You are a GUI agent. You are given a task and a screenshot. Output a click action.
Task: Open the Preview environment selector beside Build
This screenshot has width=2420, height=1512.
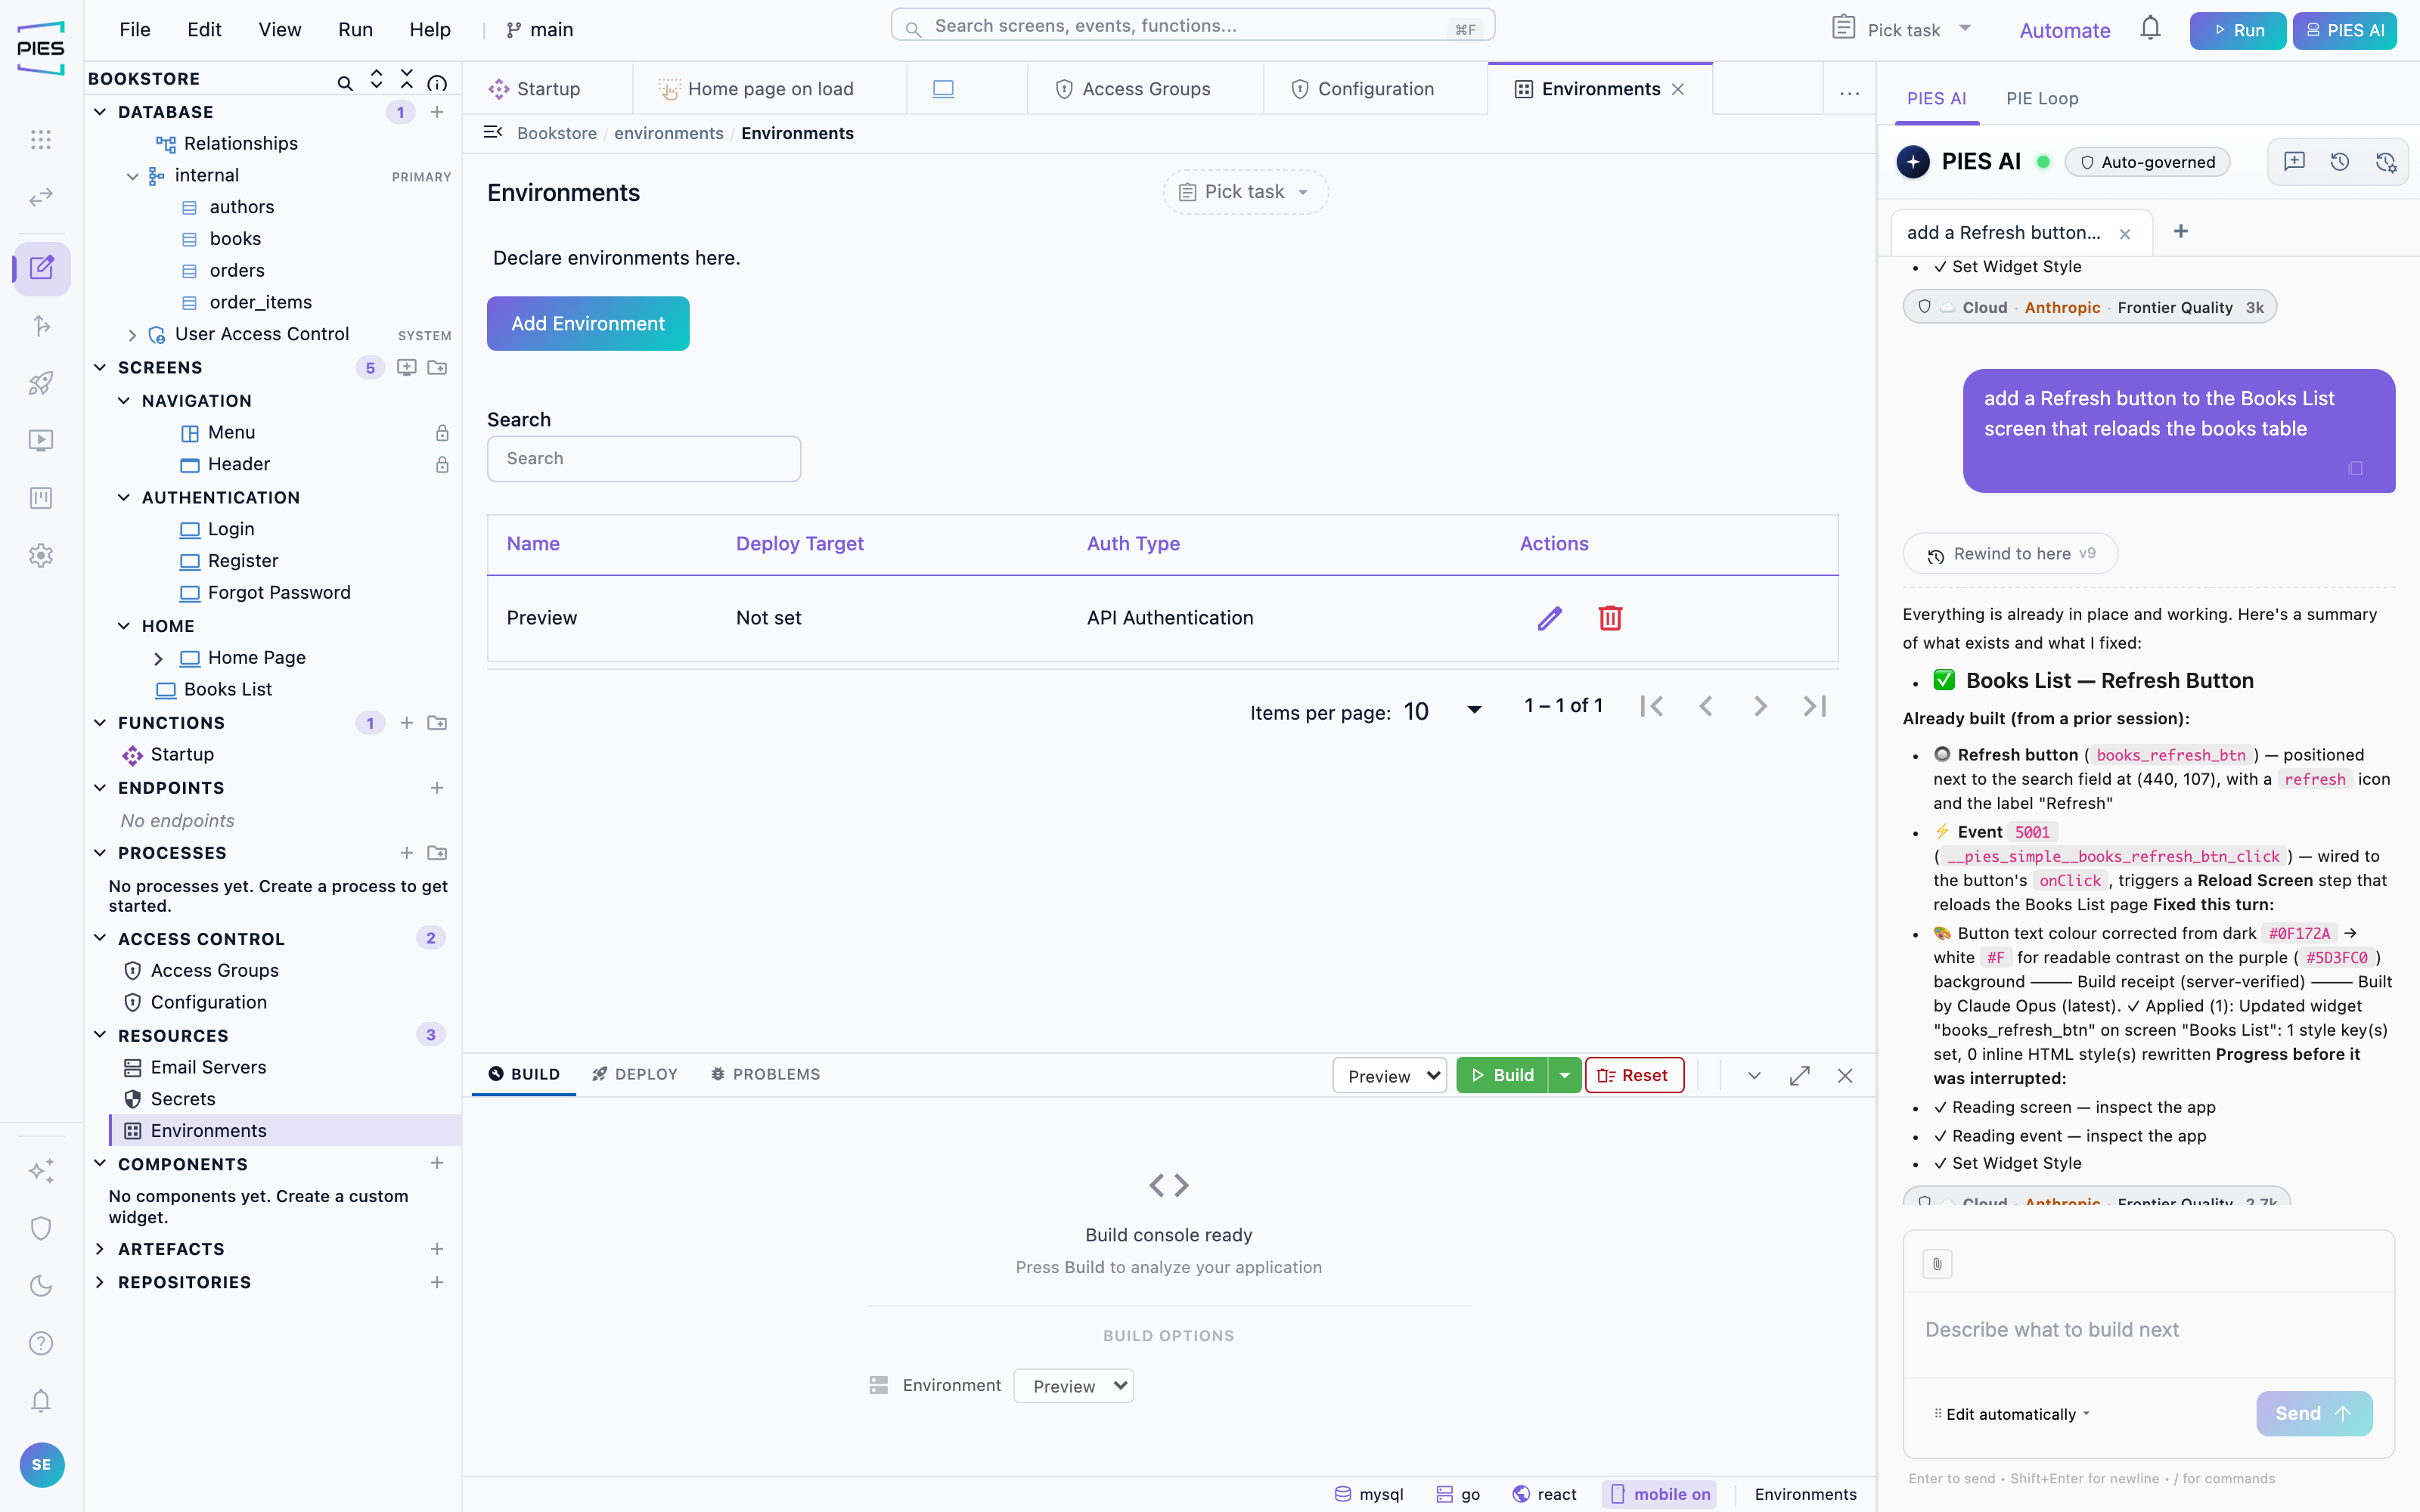(x=1390, y=1075)
